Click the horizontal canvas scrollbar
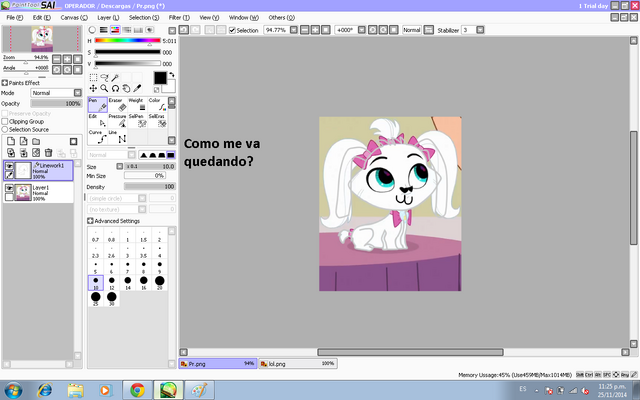The image size is (640, 400). click(410, 352)
